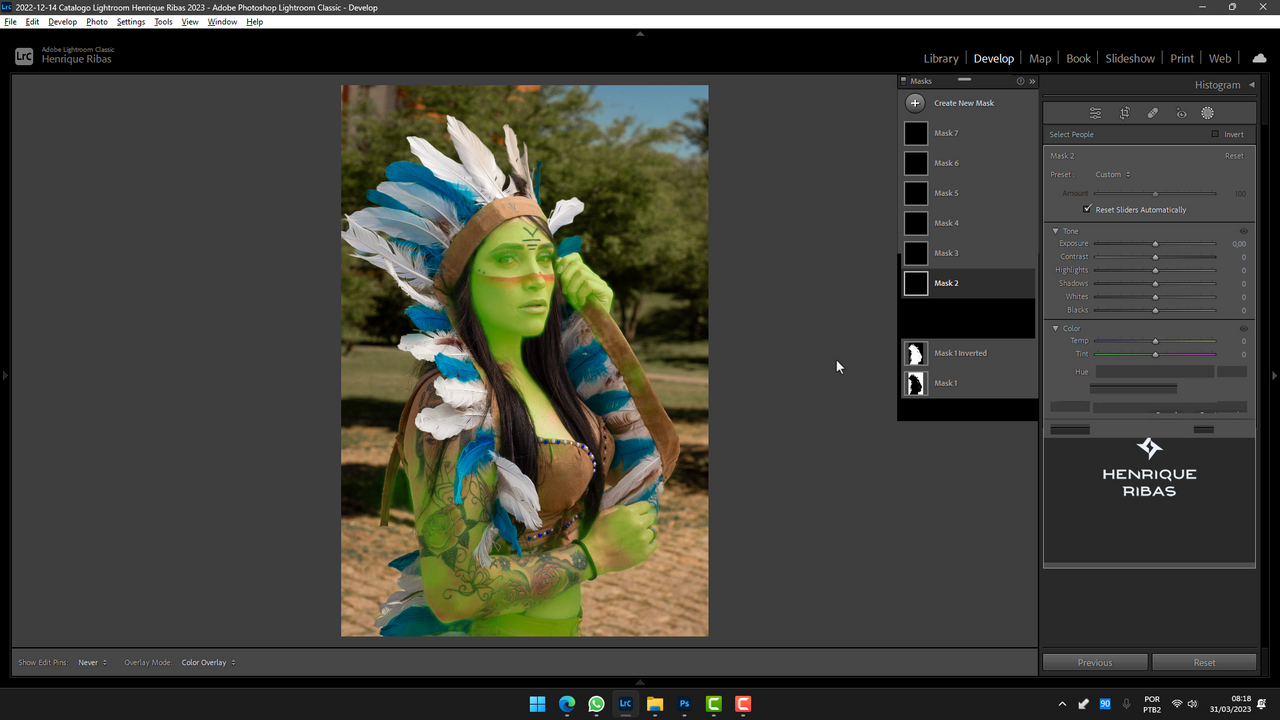Select the Healing tool icon

pos(1152,113)
